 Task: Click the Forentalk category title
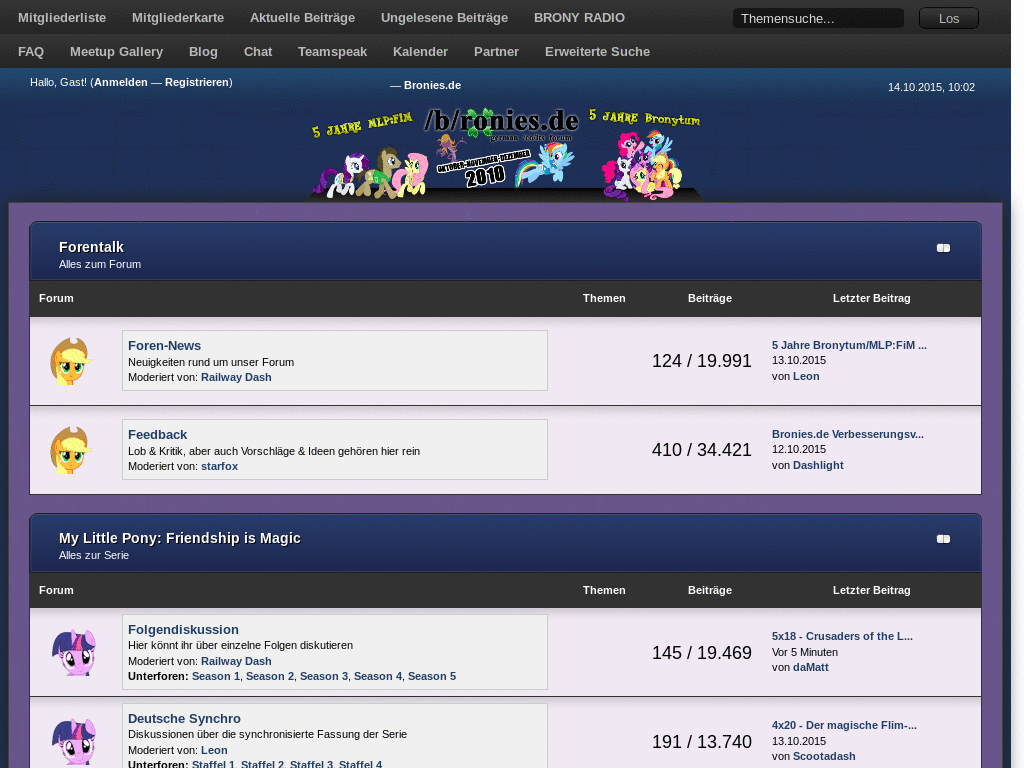(91, 248)
